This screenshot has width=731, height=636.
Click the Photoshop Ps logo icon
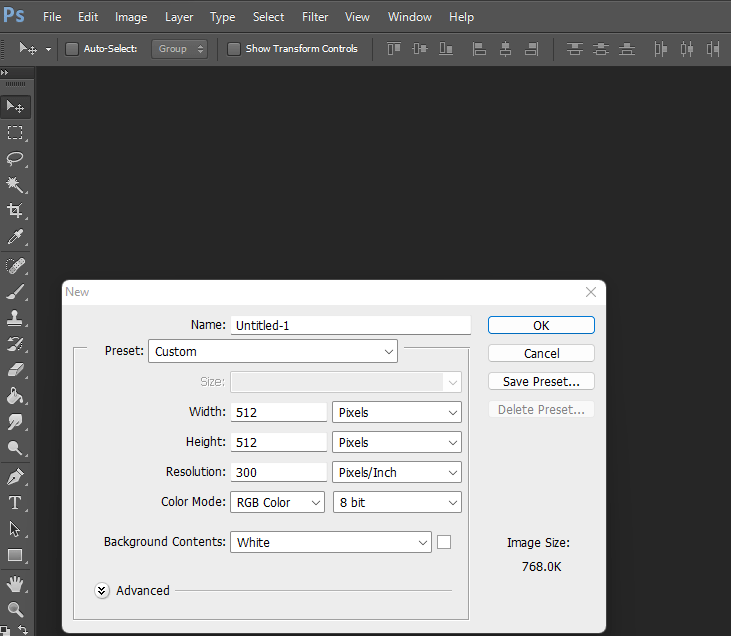click(14, 15)
